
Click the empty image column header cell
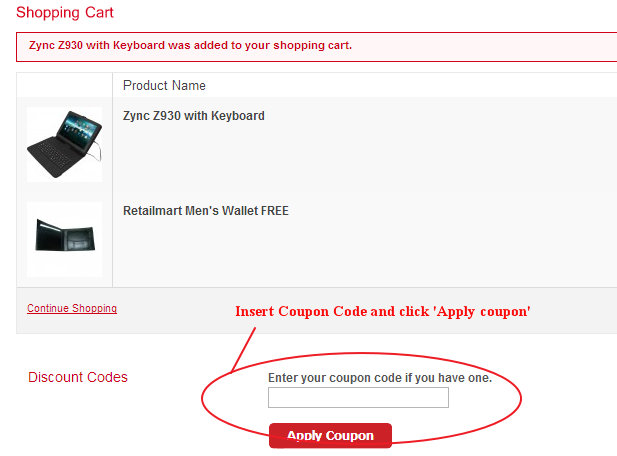tap(65, 86)
